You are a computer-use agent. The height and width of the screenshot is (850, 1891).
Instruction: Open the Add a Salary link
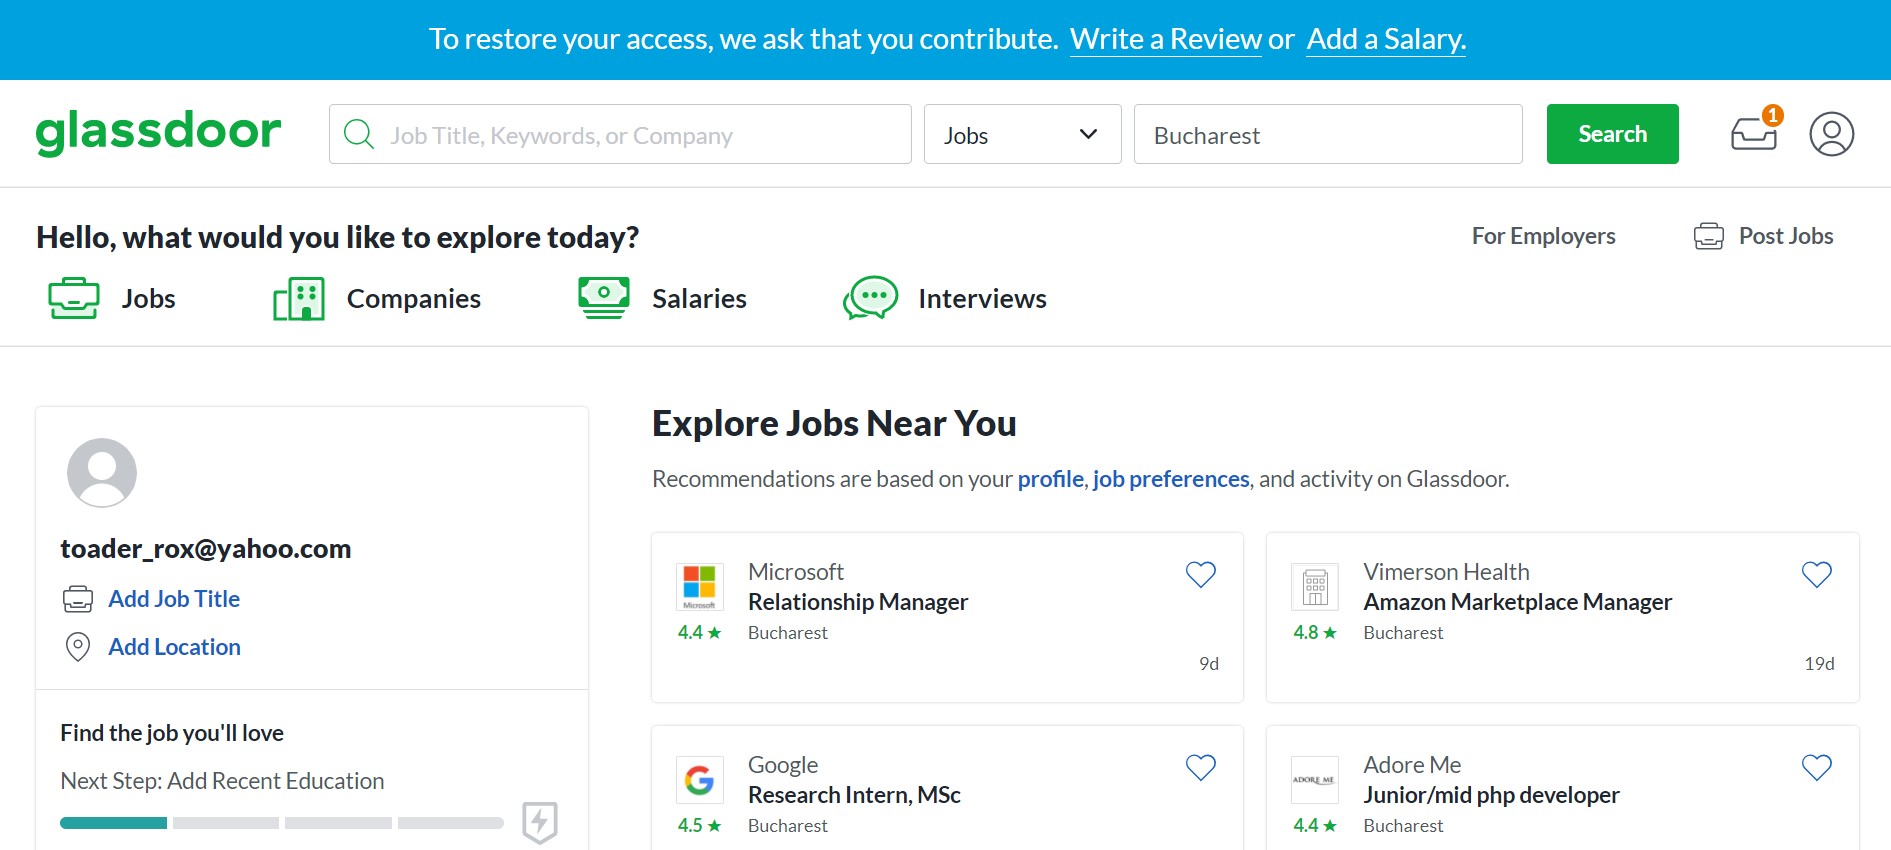pos(1386,39)
